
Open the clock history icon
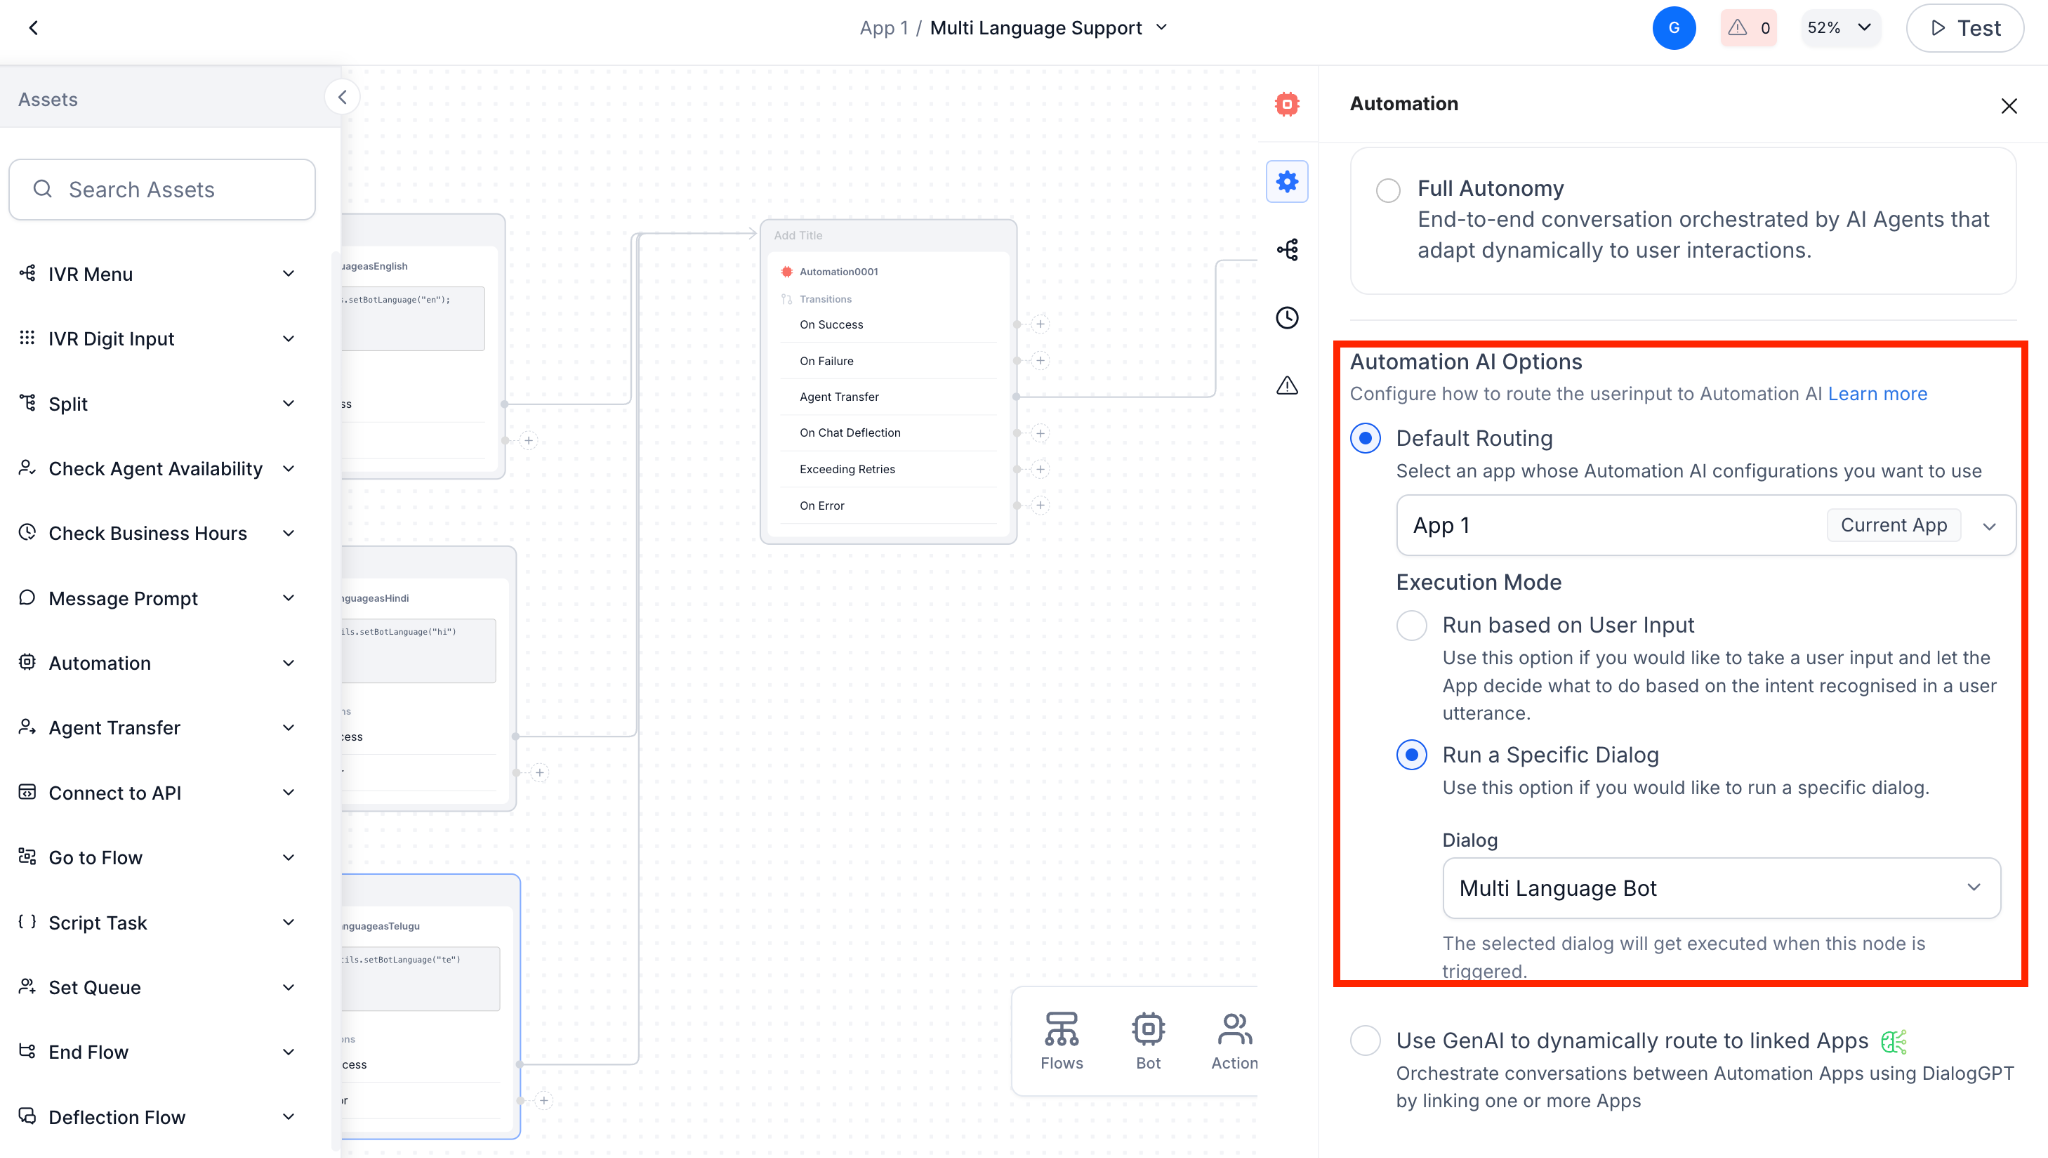pos(1287,318)
